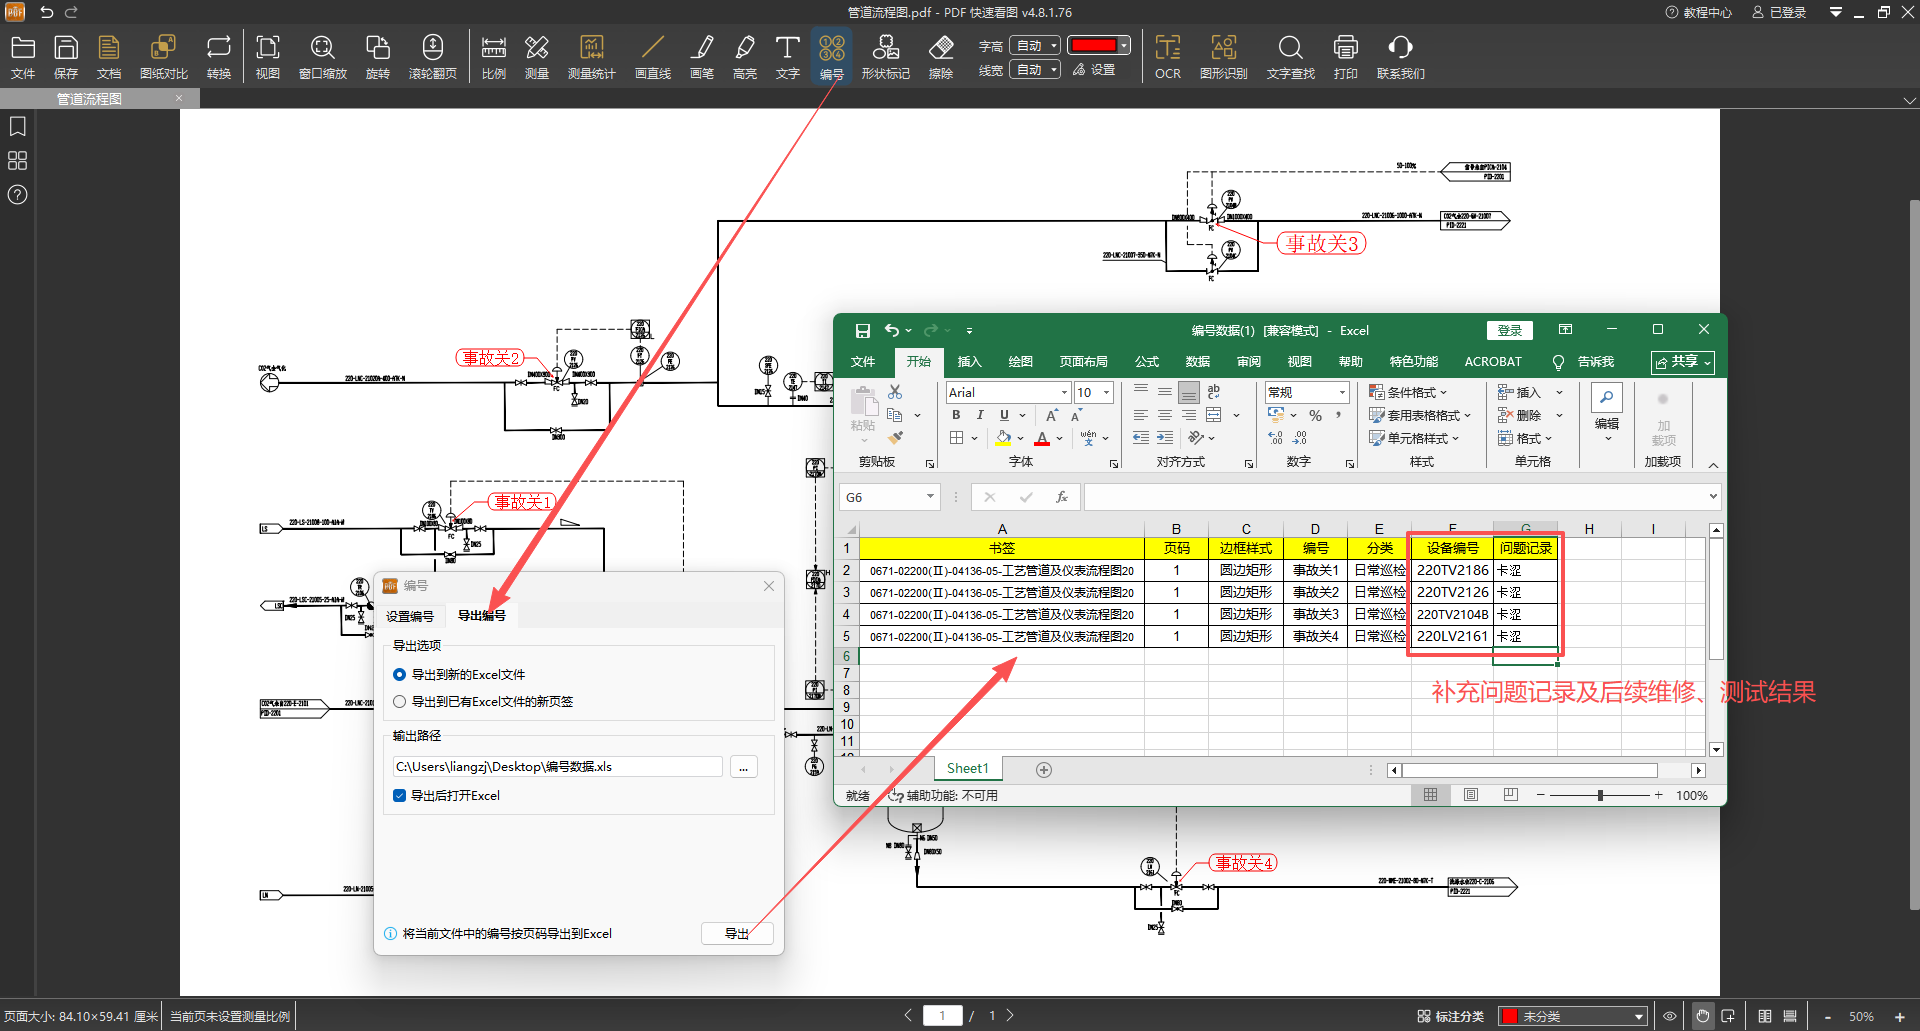This screenshot has width=1920, height=1031.
Task: Click the output path text field
Action: coord(556,767)
